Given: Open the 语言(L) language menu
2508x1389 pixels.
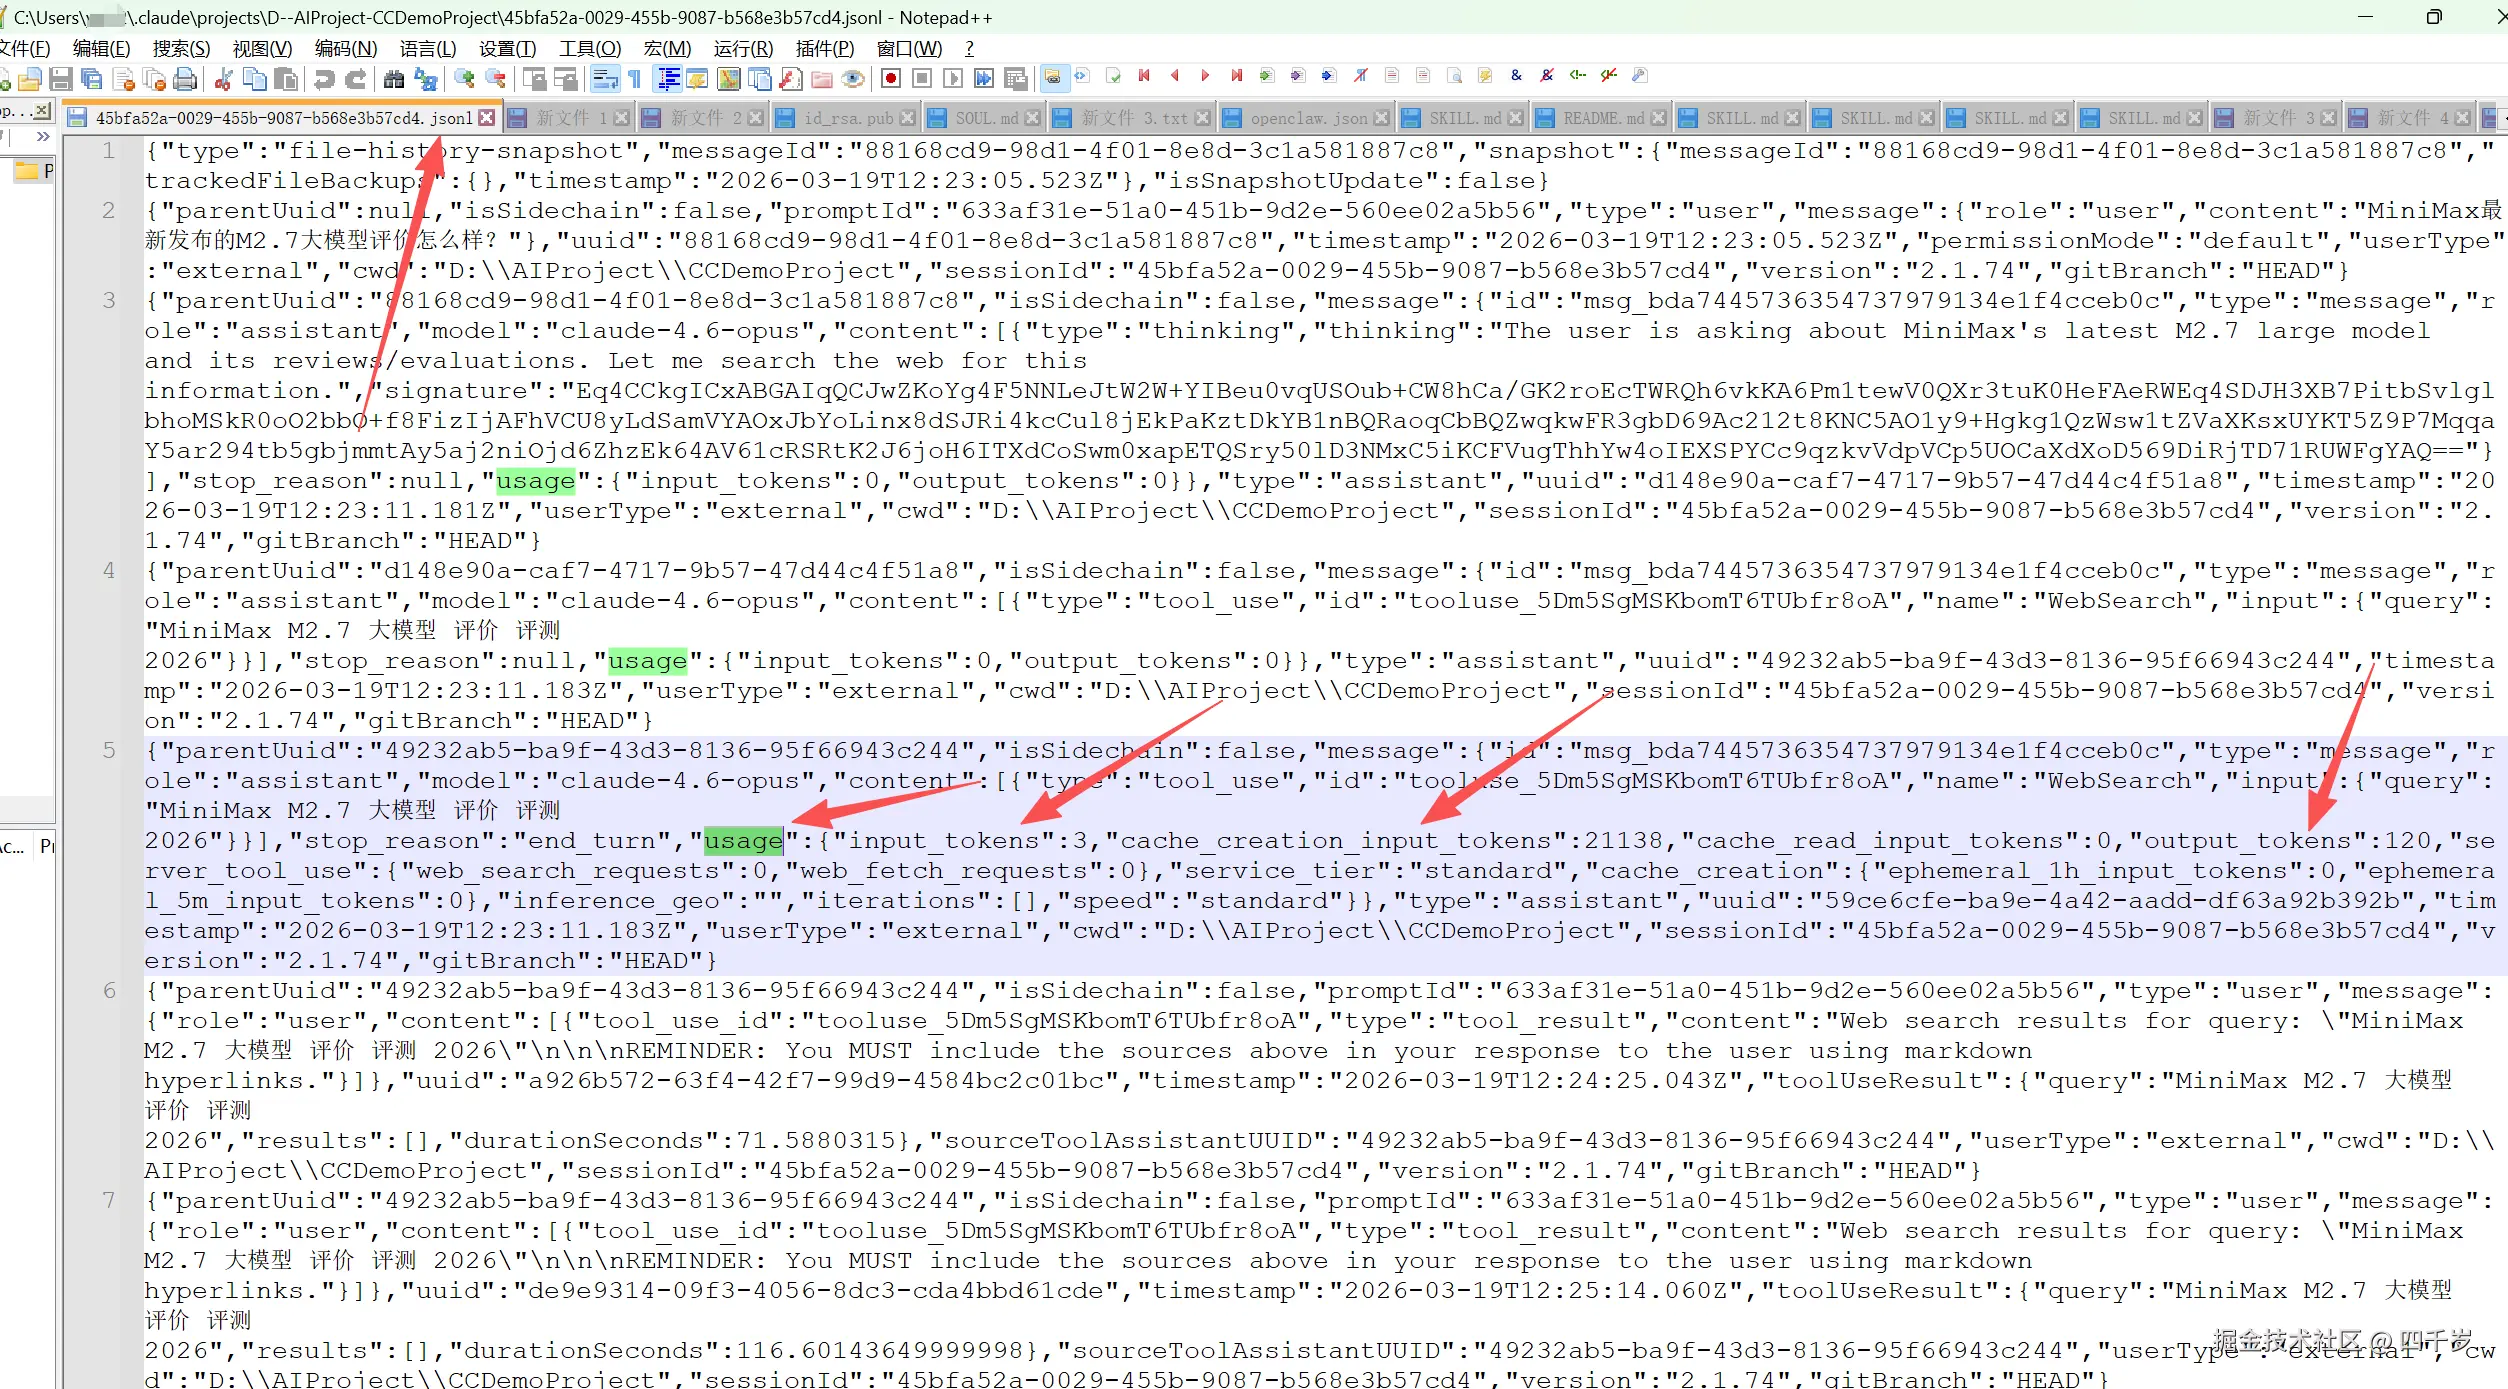Looking at the screenshot, I should point(427,48).
